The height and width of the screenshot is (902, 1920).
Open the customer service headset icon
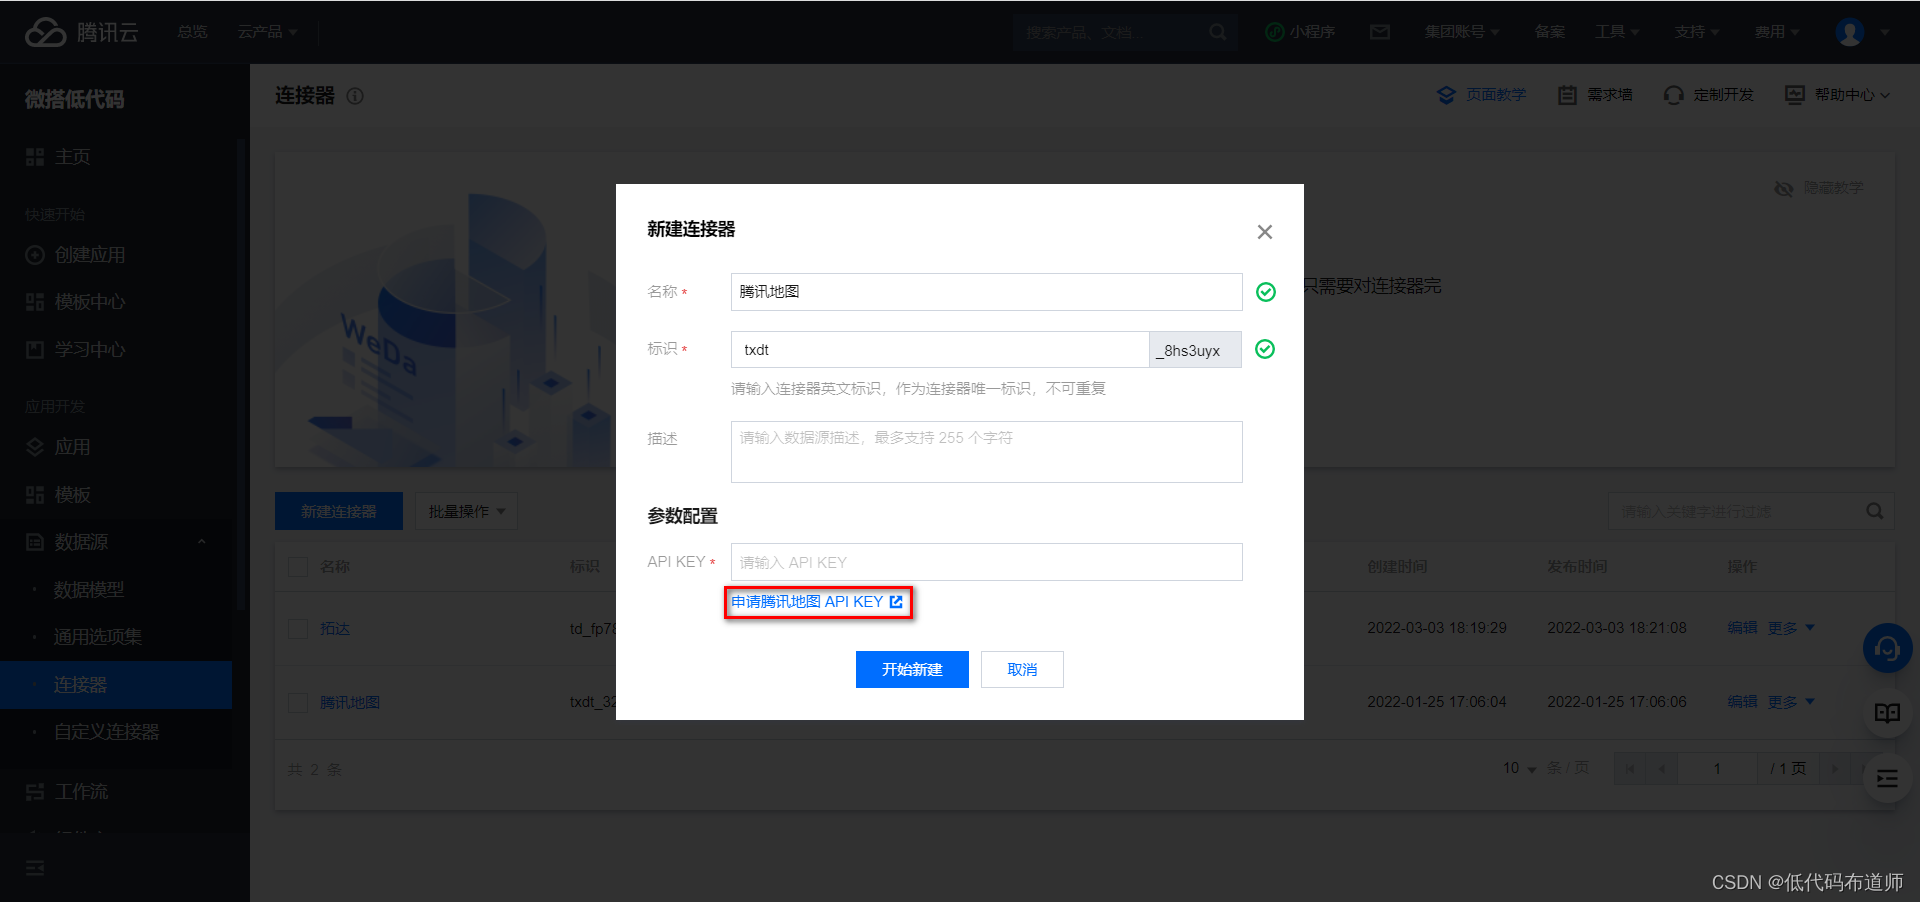click(x=1887, y=649)
